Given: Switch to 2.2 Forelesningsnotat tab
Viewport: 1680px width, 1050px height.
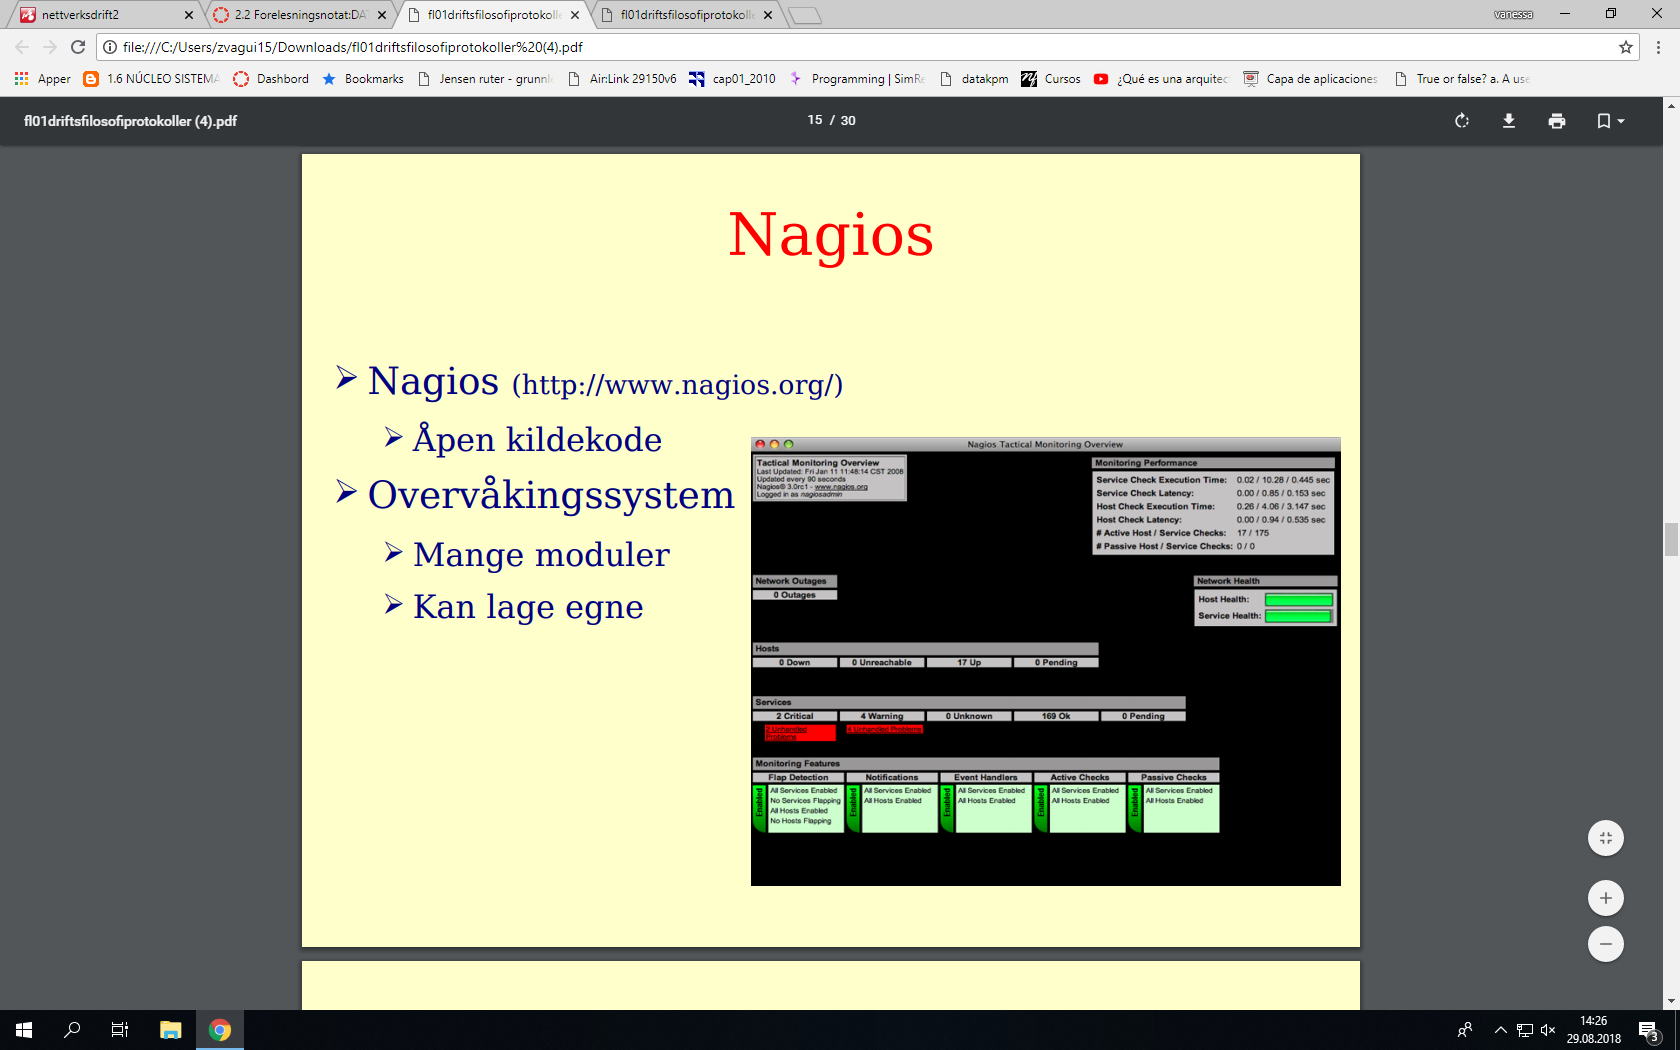Looking at the screenshot, I should (x=300, y=15).
